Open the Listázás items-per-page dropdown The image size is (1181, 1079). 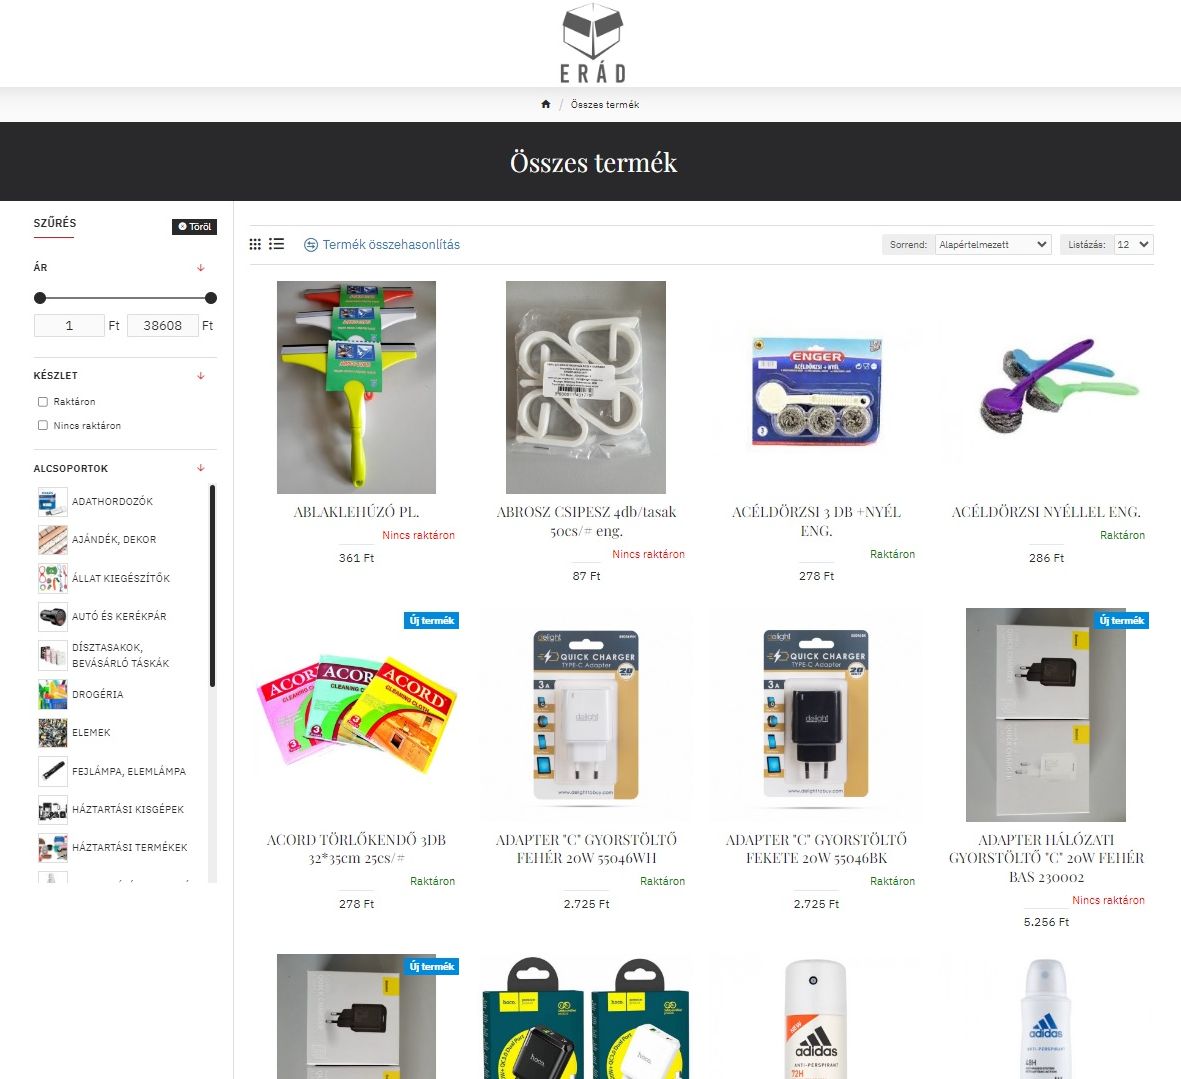[1134, 245]
